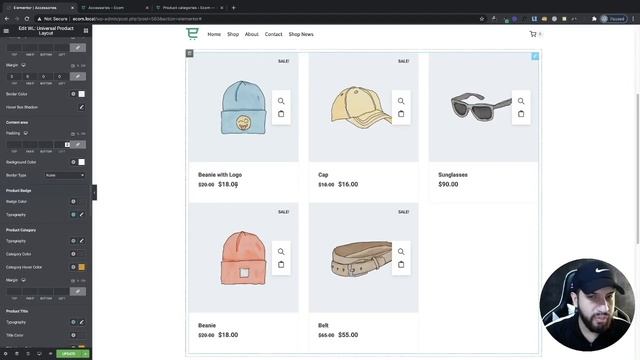Screen dimensions: 640x360
Task: Open Home menu item
Action: click(x=214, y=34)
